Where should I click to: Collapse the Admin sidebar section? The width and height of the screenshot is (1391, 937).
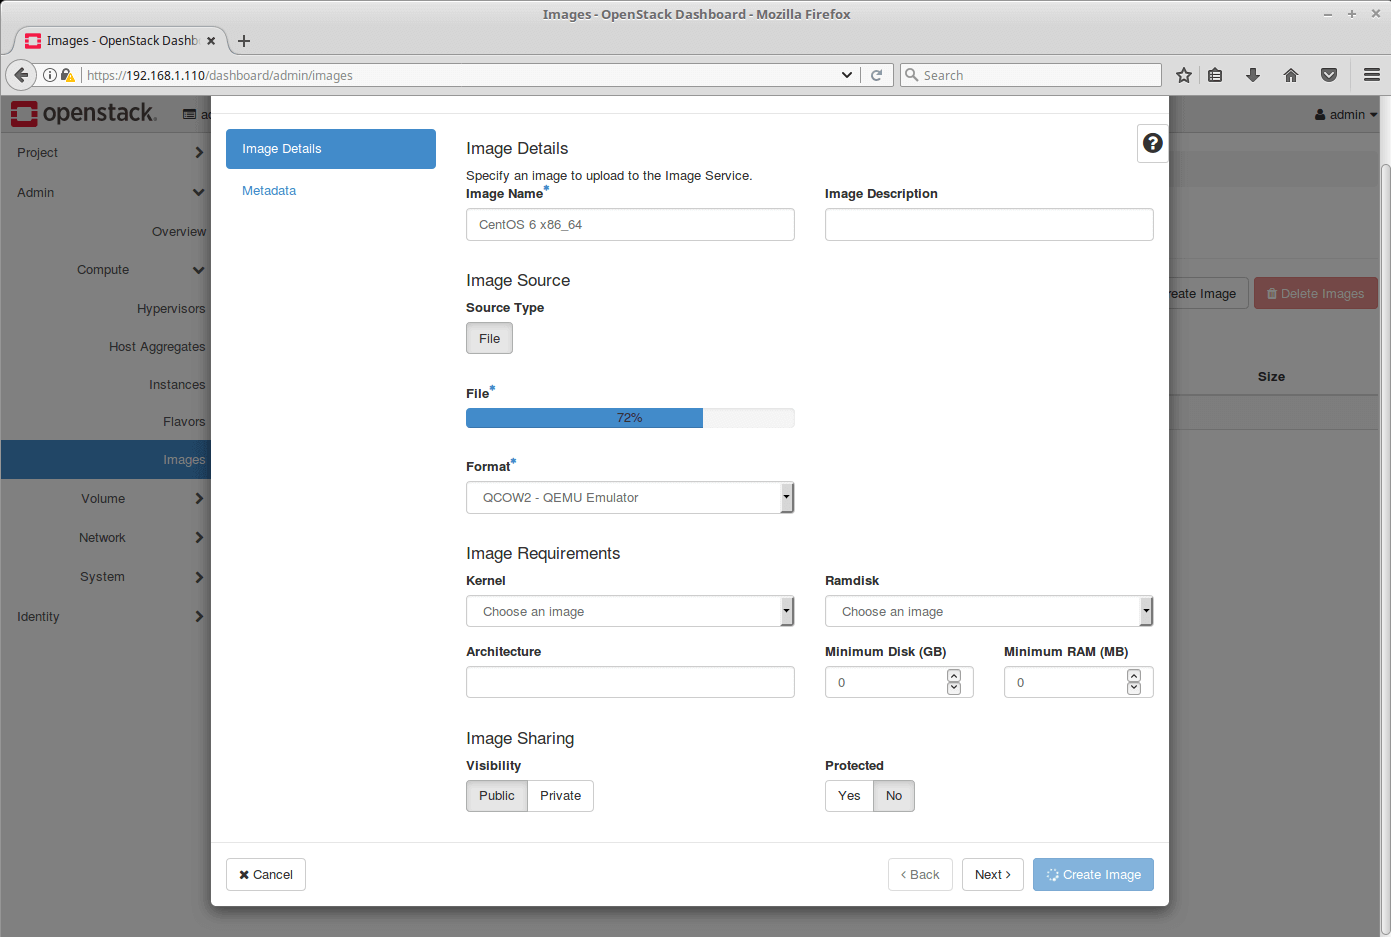click(x=105, y=192)
